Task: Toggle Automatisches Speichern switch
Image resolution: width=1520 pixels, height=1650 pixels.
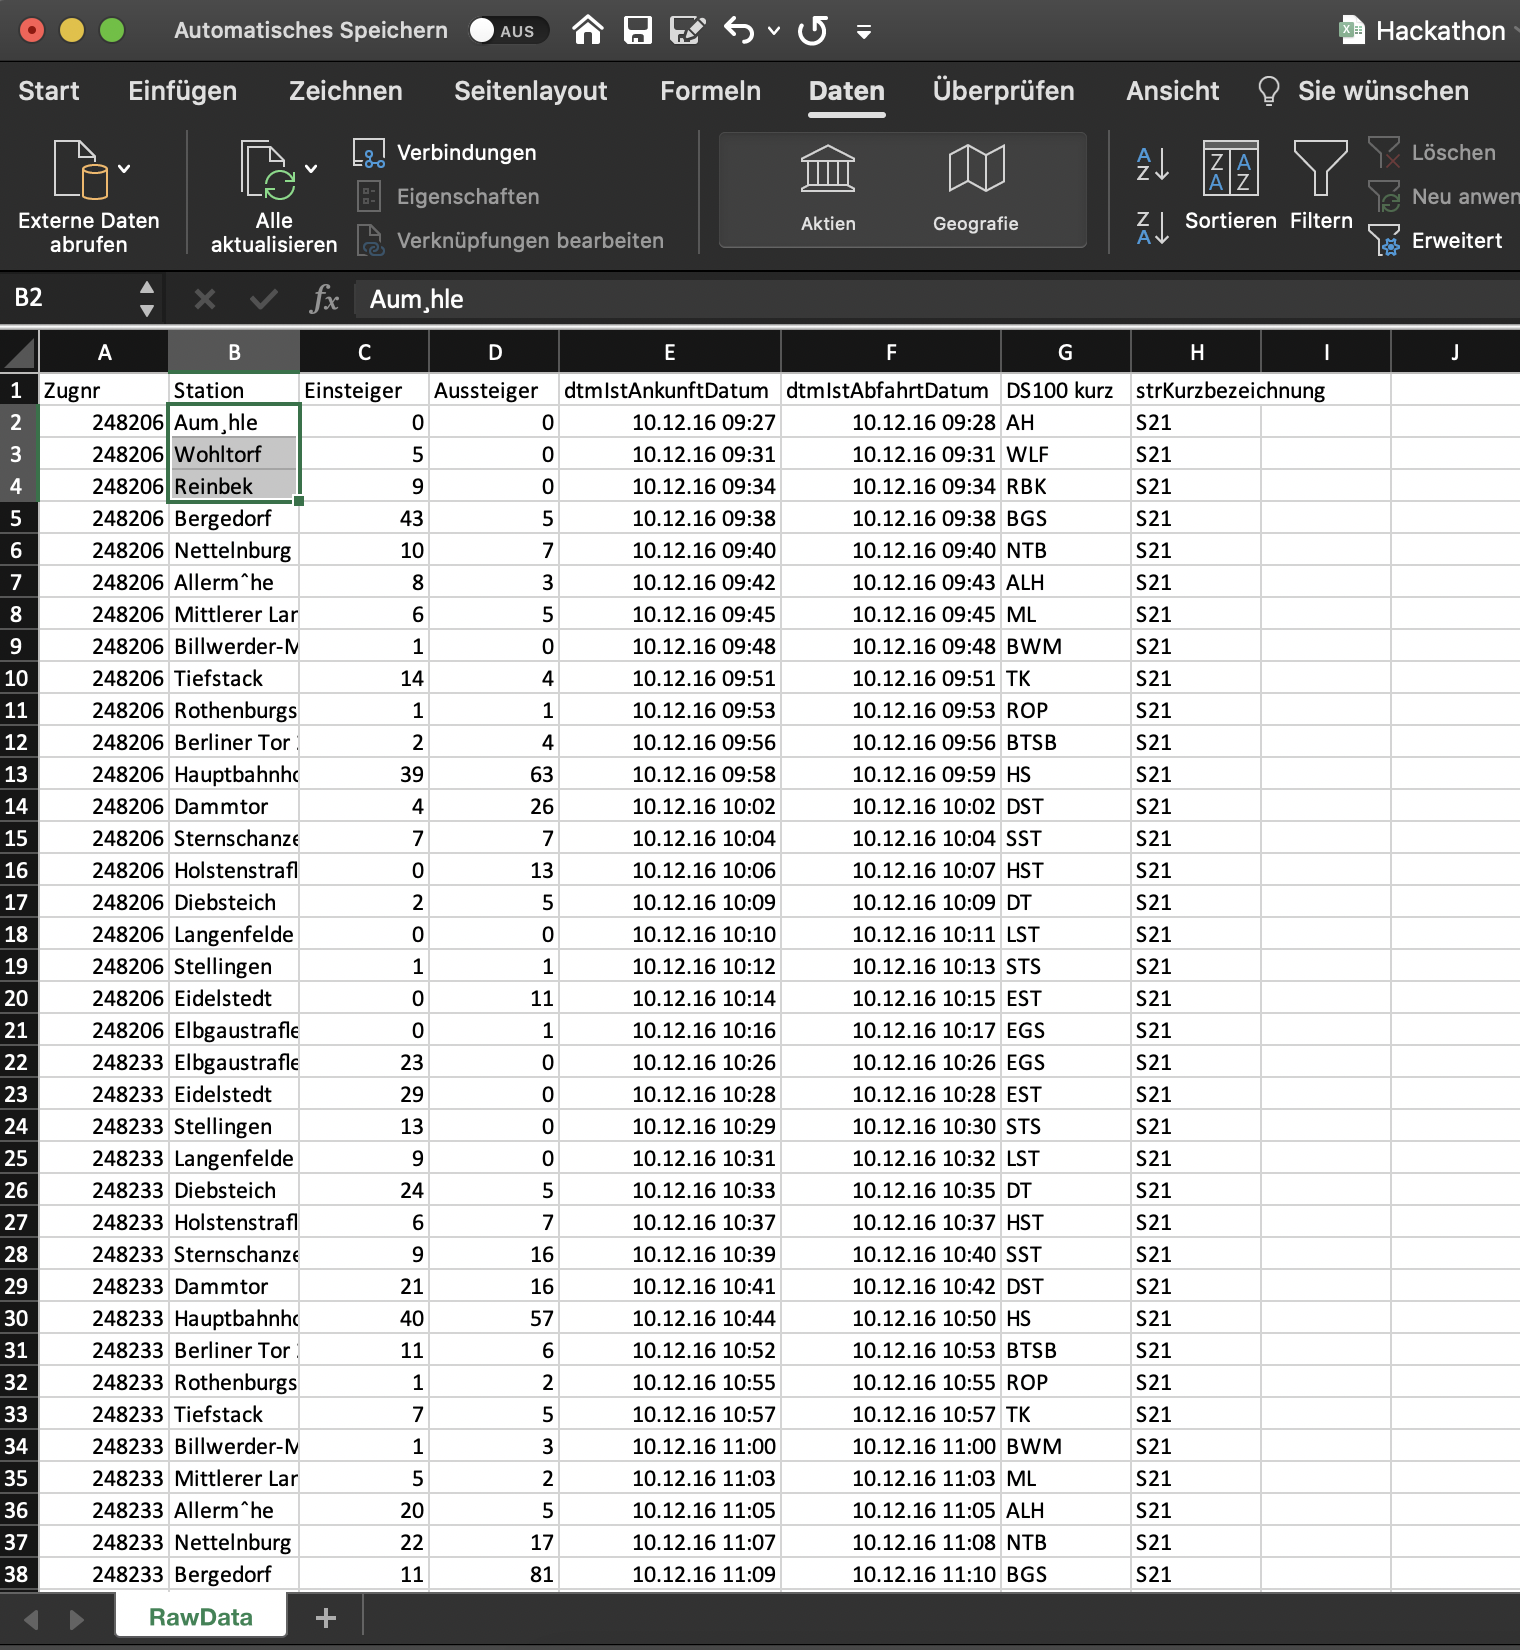Action: click(508, 31)
